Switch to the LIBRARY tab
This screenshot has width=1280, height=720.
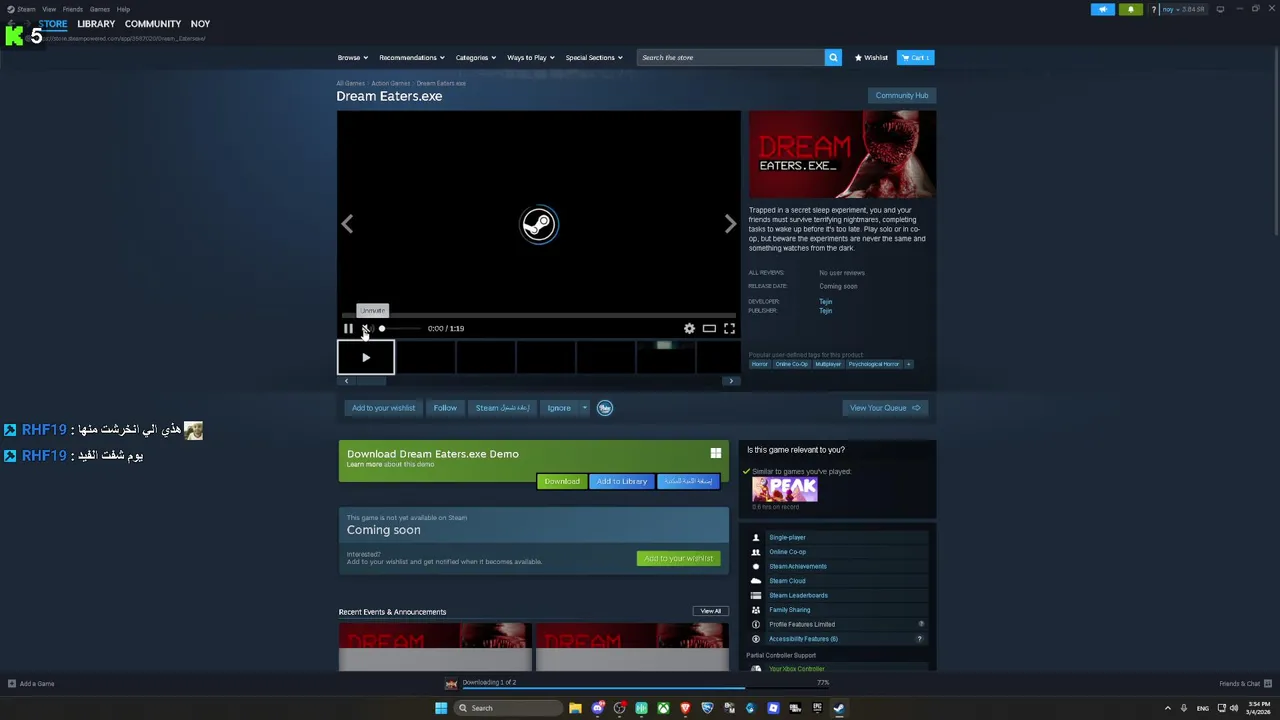[x=96, y=24]
